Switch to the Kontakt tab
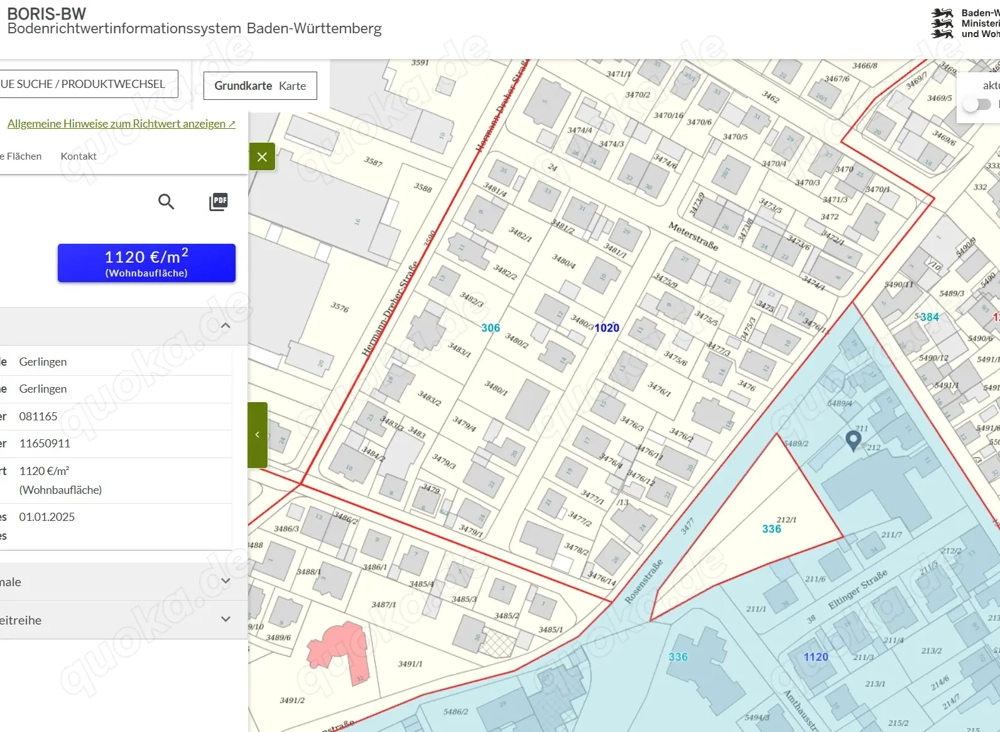 (x=78, y=156)
